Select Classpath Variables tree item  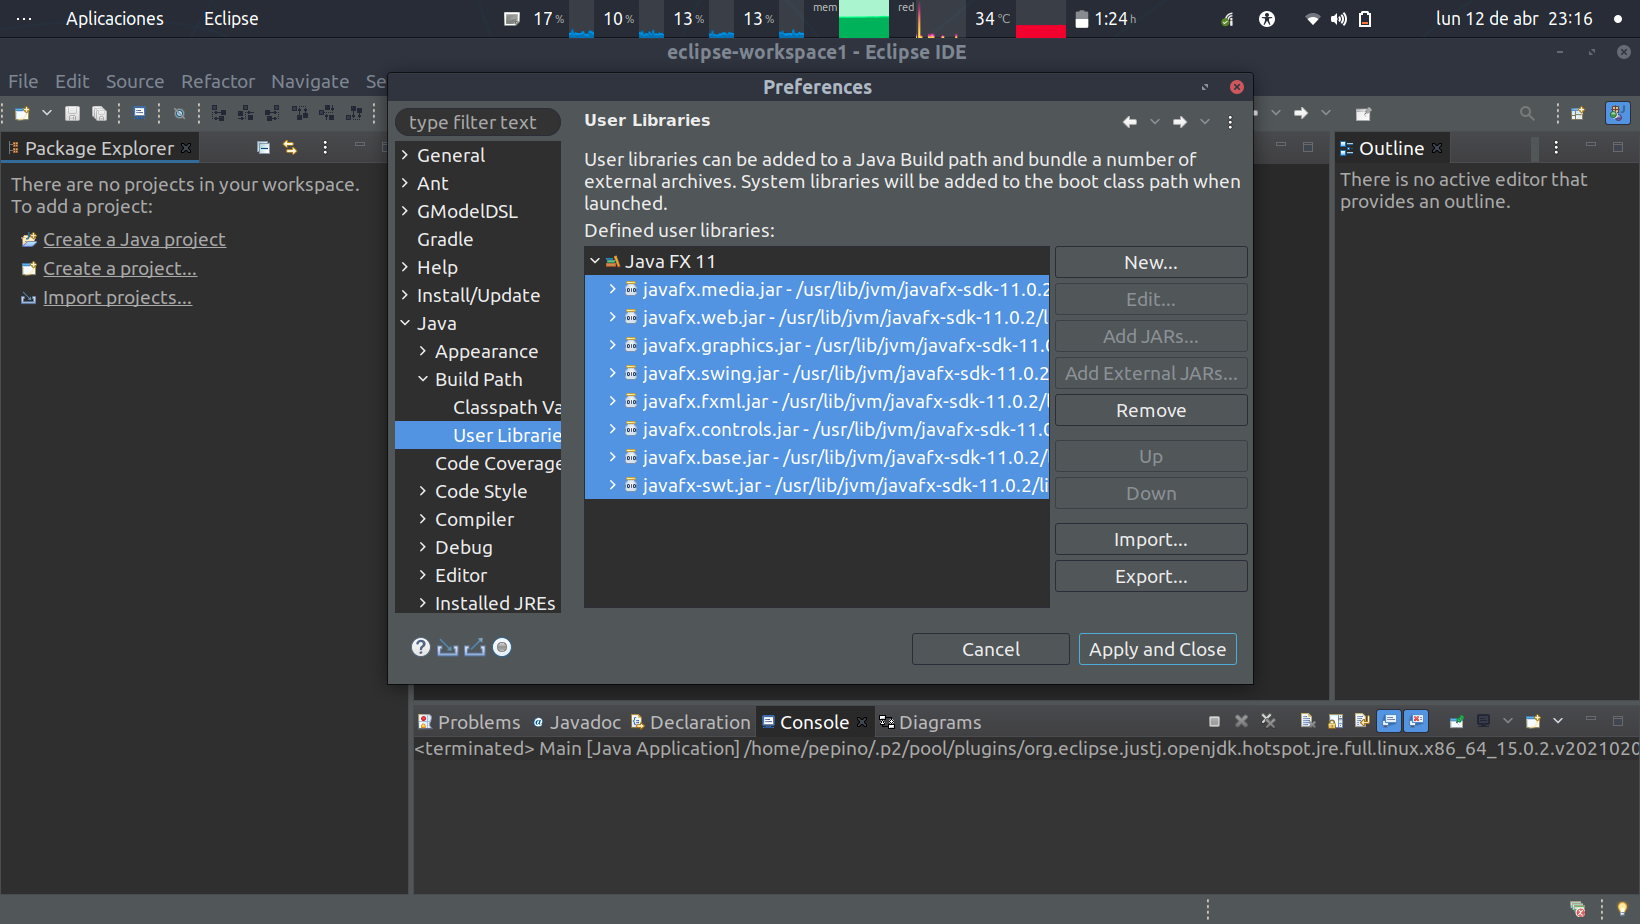point(507,407)
